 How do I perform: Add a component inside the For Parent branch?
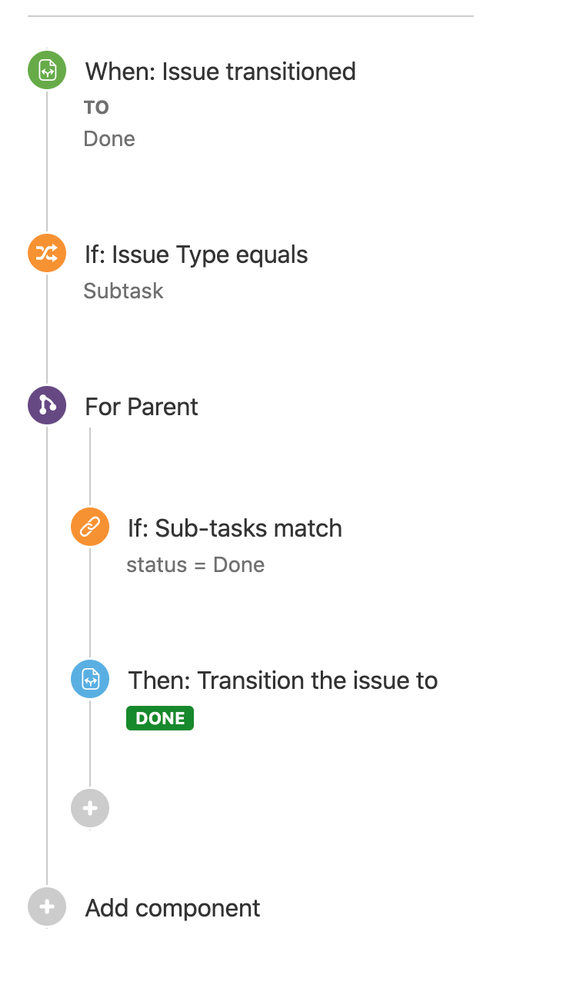pyautogui.click(x=90, y=808)
